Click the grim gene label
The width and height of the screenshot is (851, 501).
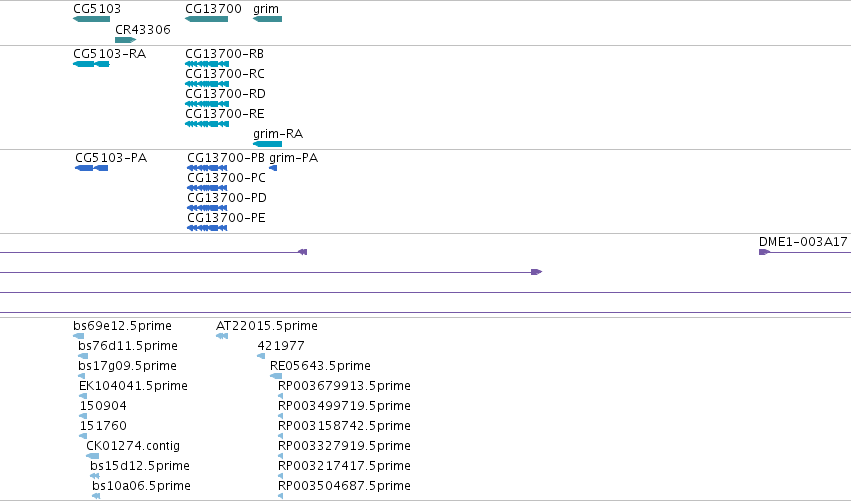pyautogui.click(x=266, y=9)
